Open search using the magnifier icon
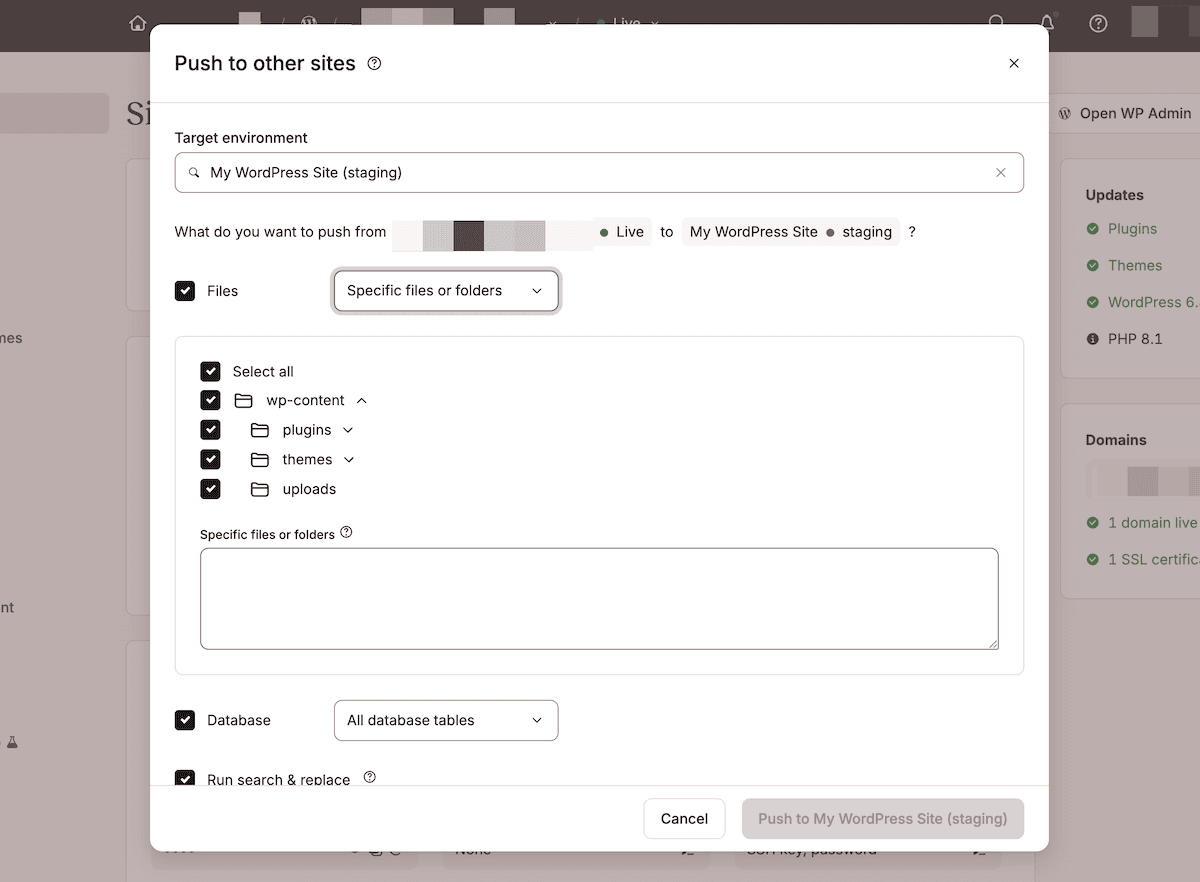The height and width of the screenshot is (882, 1200). (x=997, y=23)
